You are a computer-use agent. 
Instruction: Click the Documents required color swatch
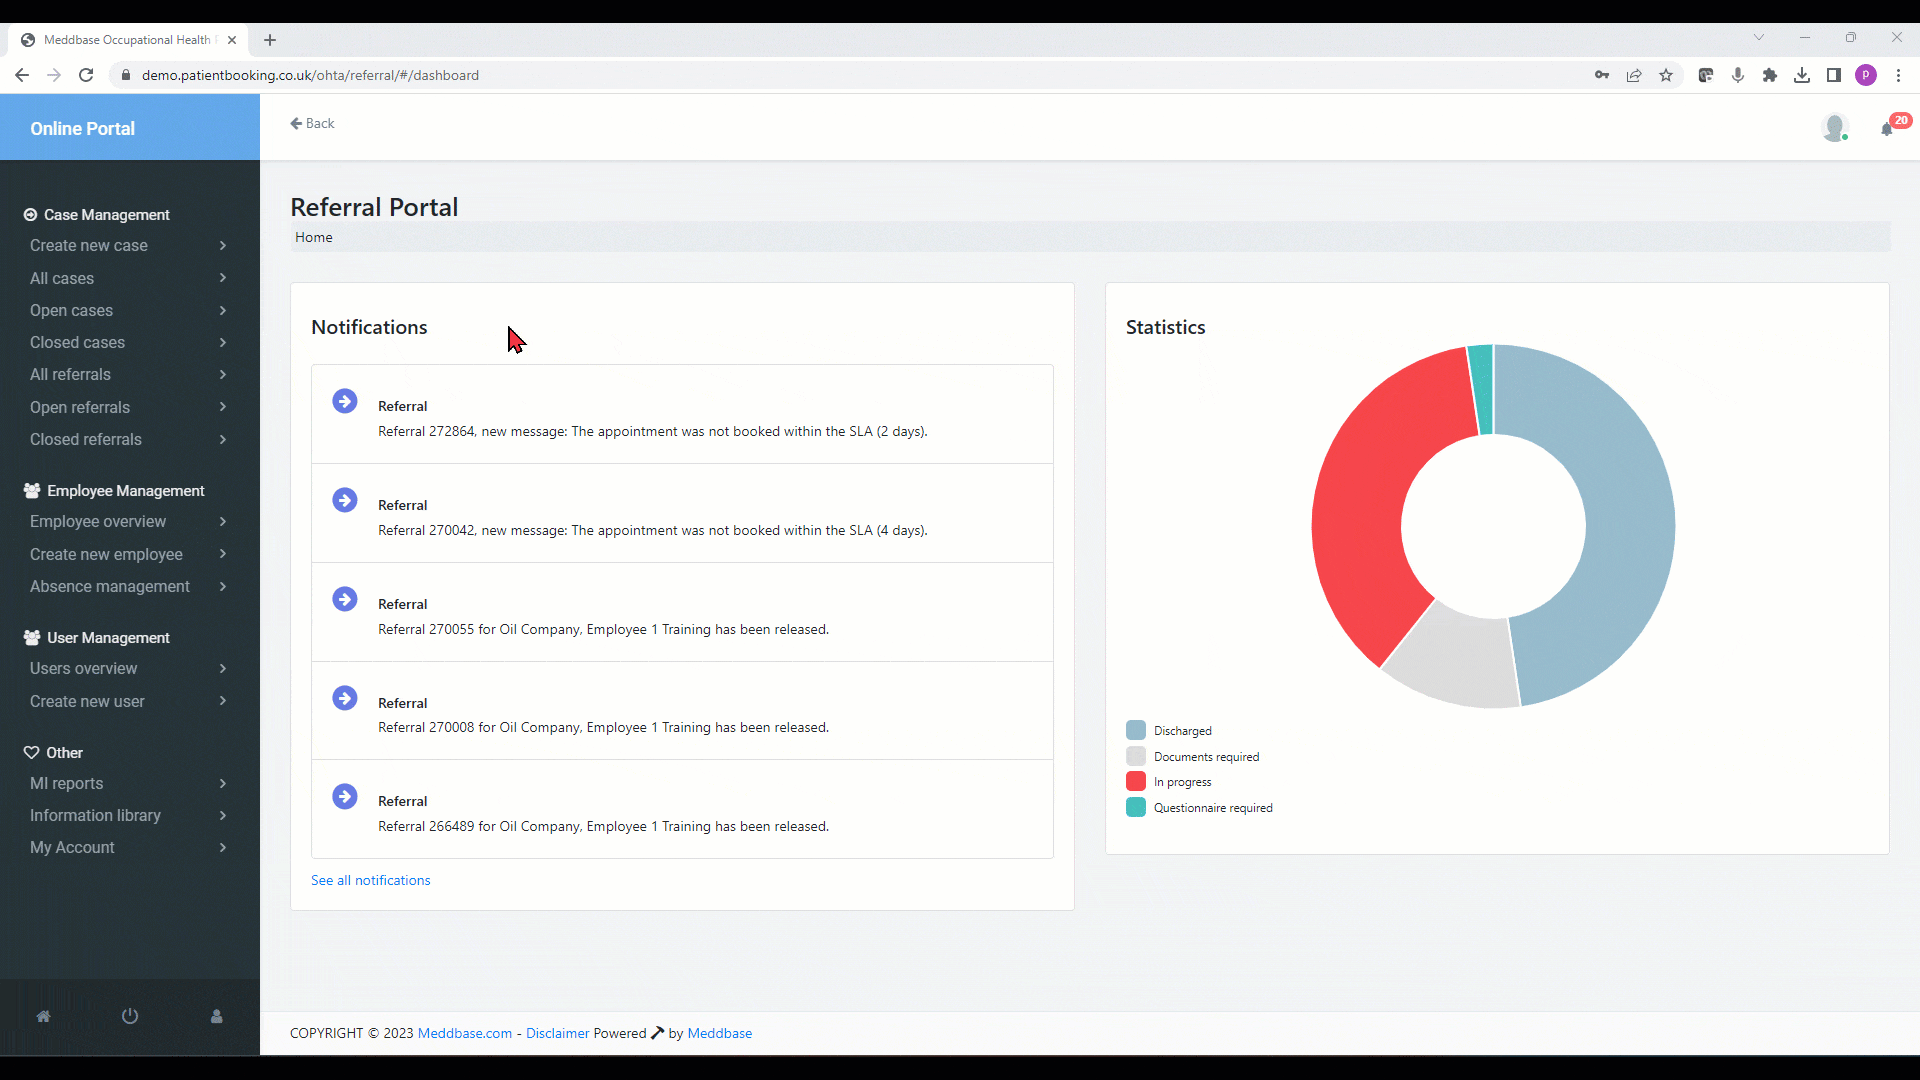pos(1136,756)
